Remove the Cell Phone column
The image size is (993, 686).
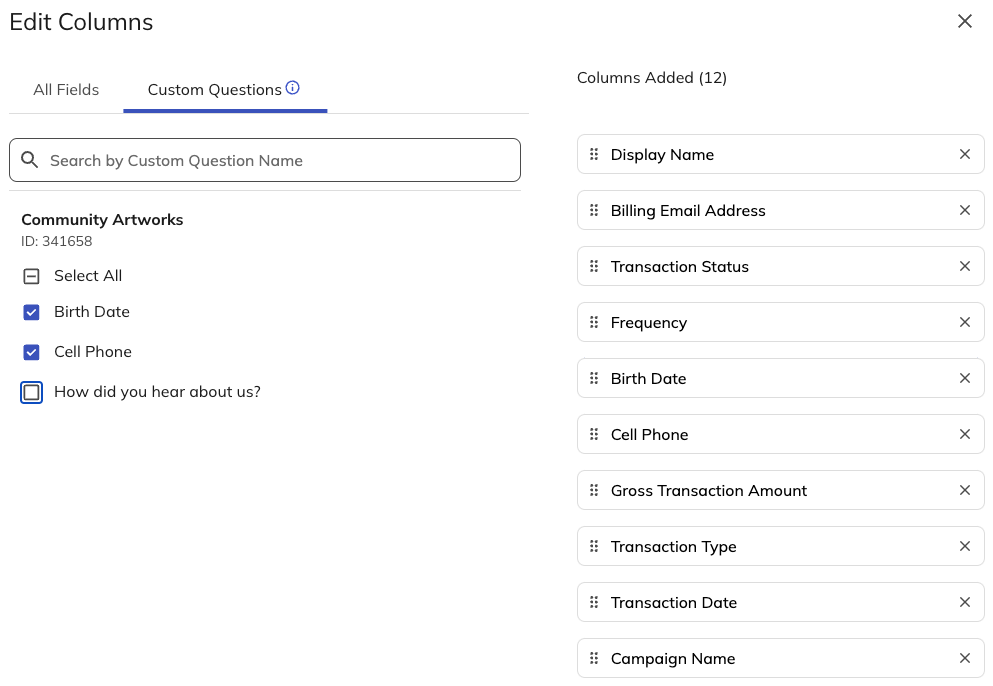click(965, 434)
